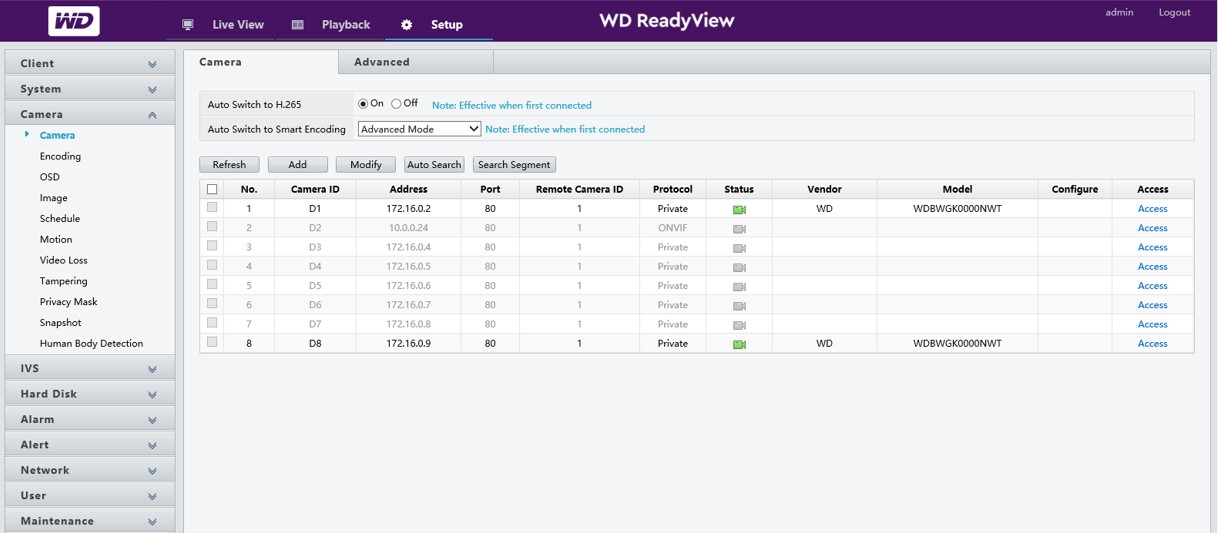Open the Smart Encoding mode dropdown

pos(419,129)
